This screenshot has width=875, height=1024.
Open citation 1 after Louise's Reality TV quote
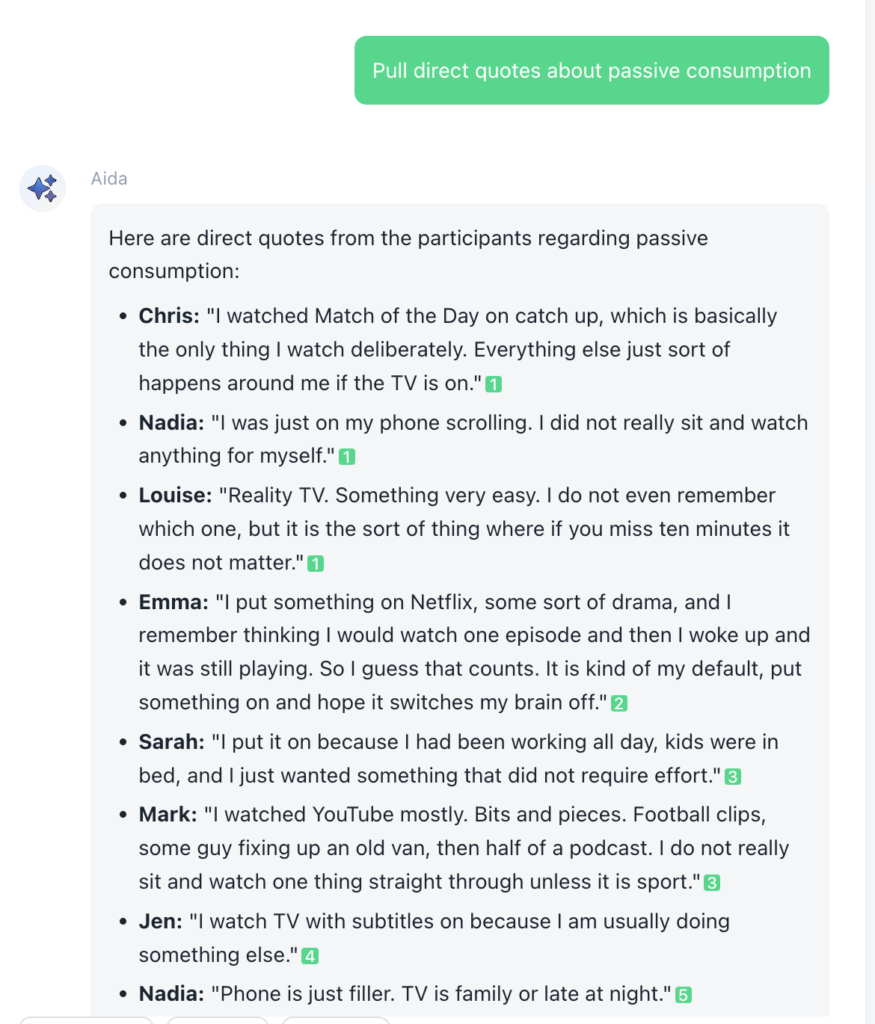pyautogui.click(x=316, y=564)
